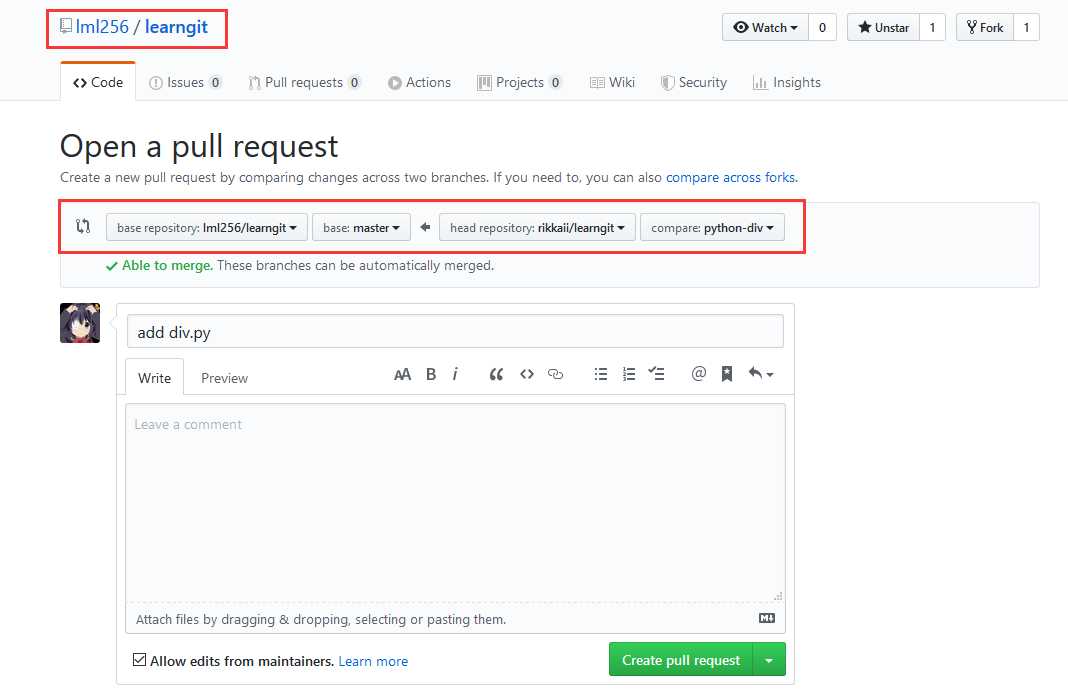
Task: Add a link using link icon
Action: coord(556,374)
